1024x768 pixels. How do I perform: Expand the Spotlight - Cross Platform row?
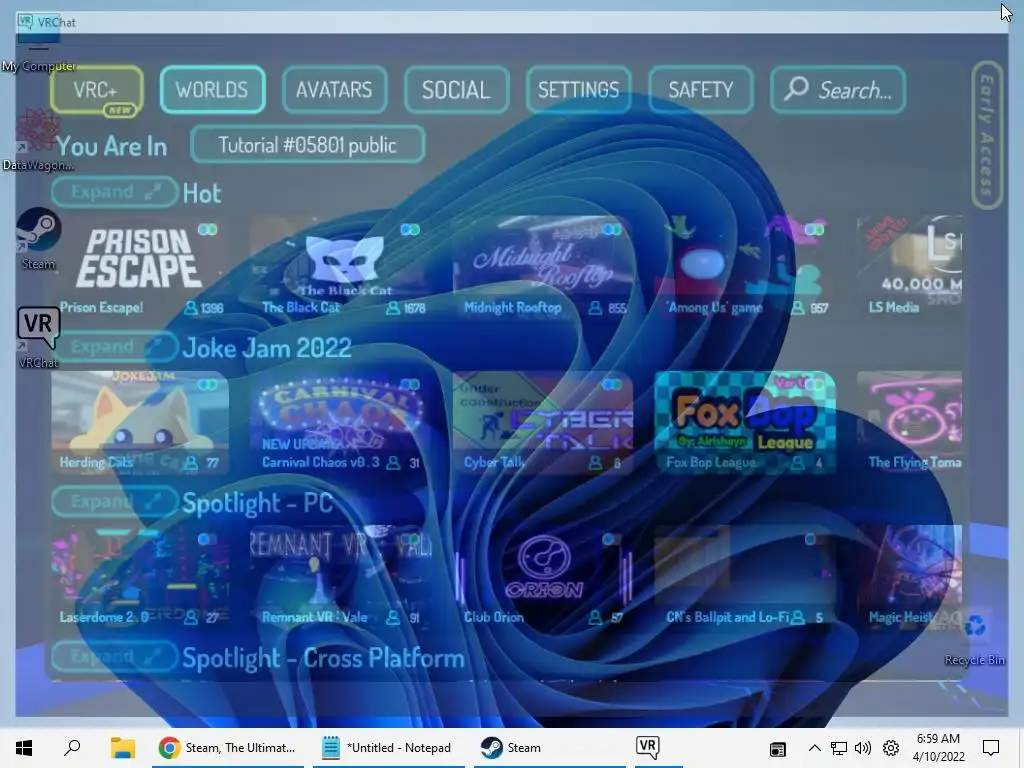pos(115,656)
